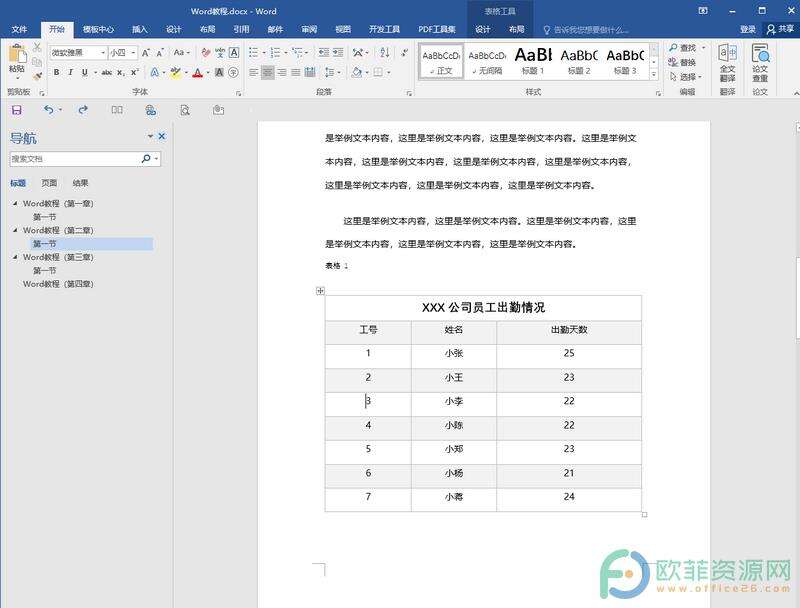Click the Format Painter brush icon
800x608 pixels.
(x=37, y=77)
